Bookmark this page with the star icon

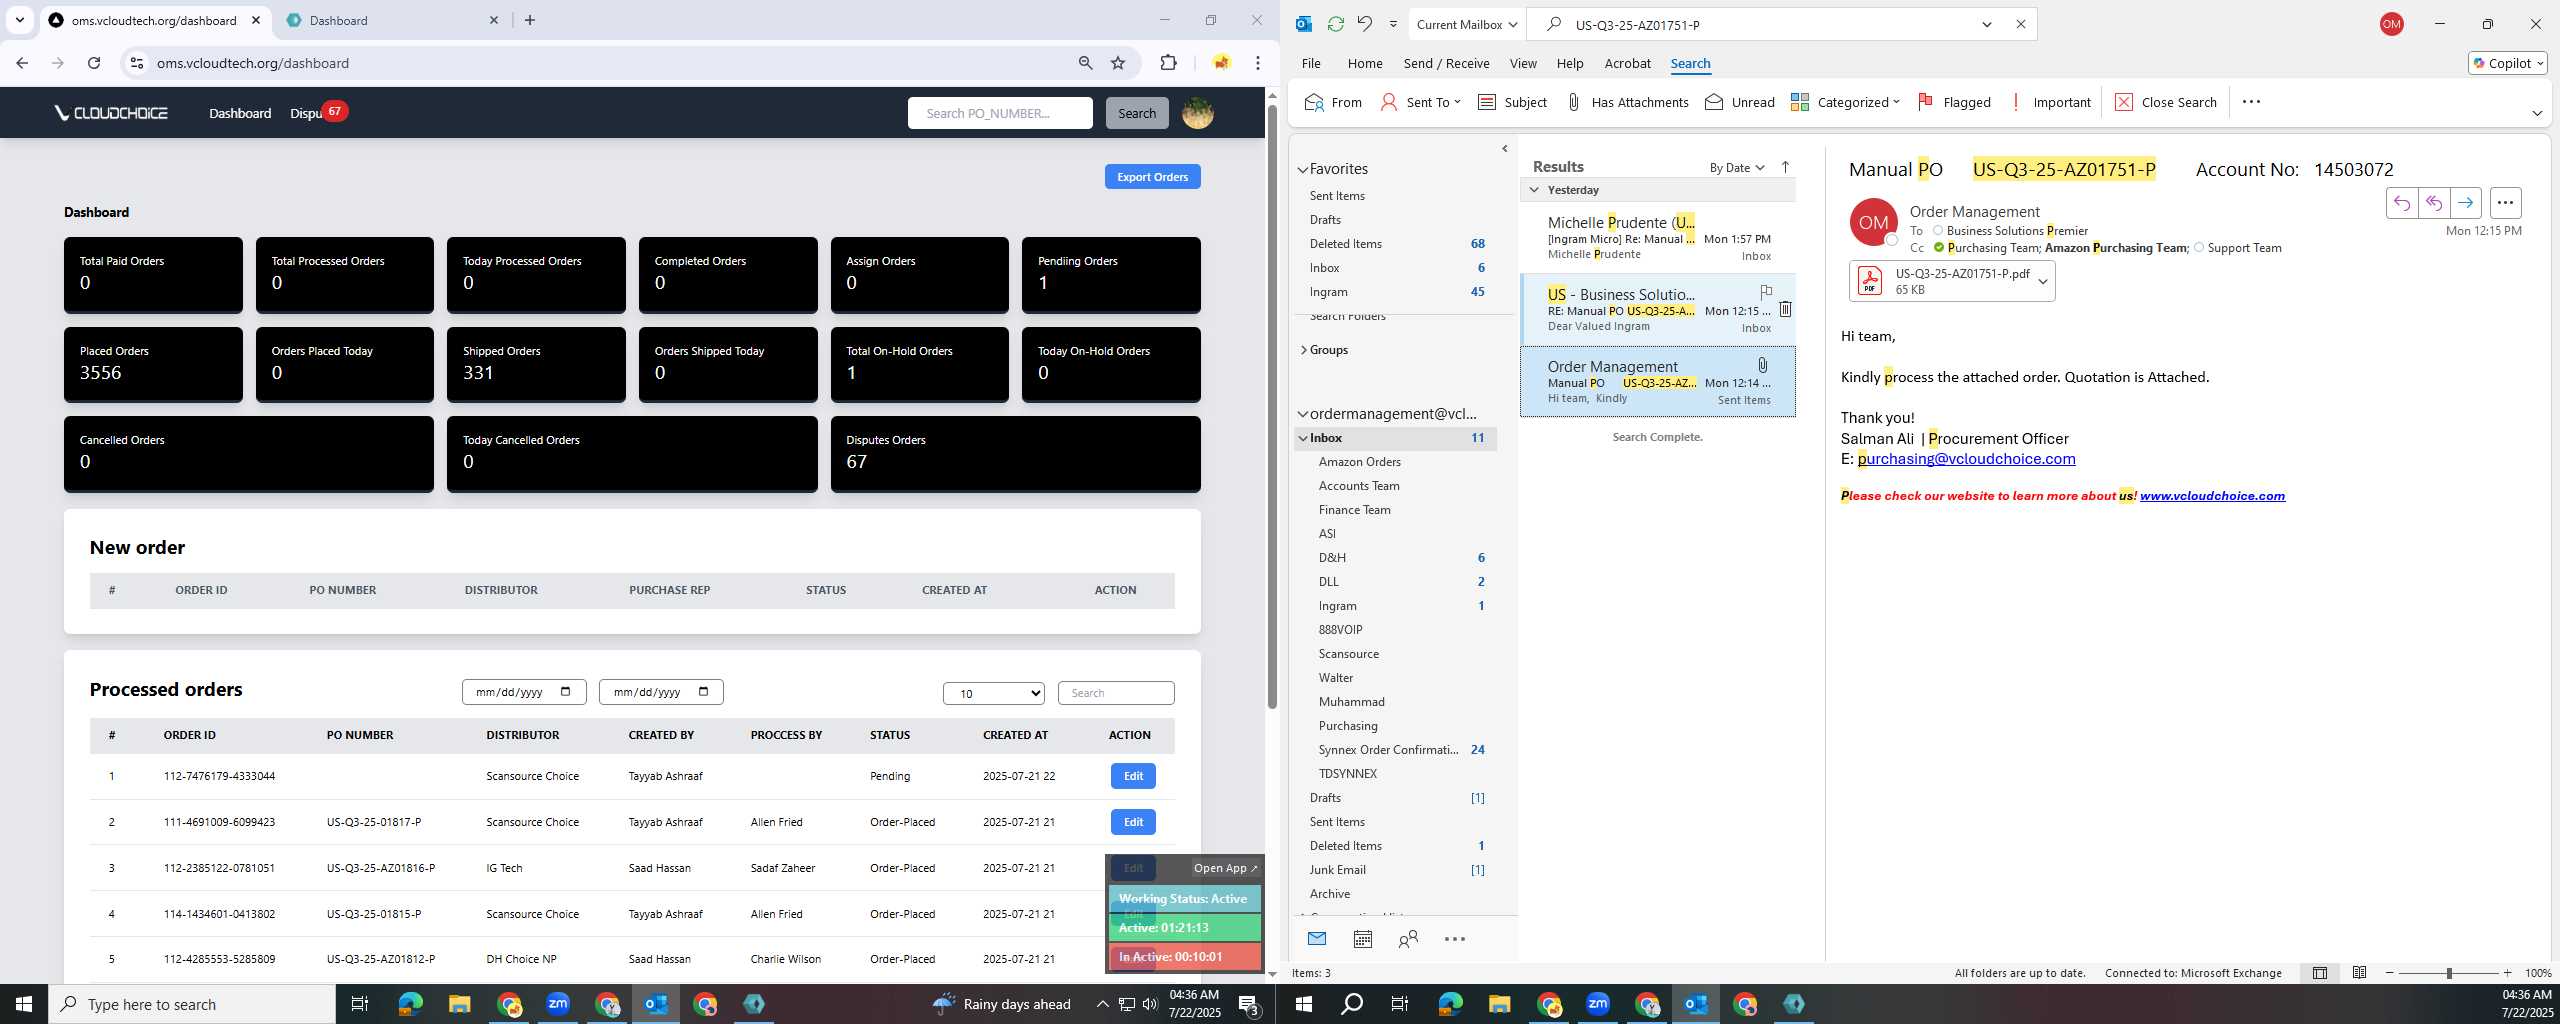1118,63
